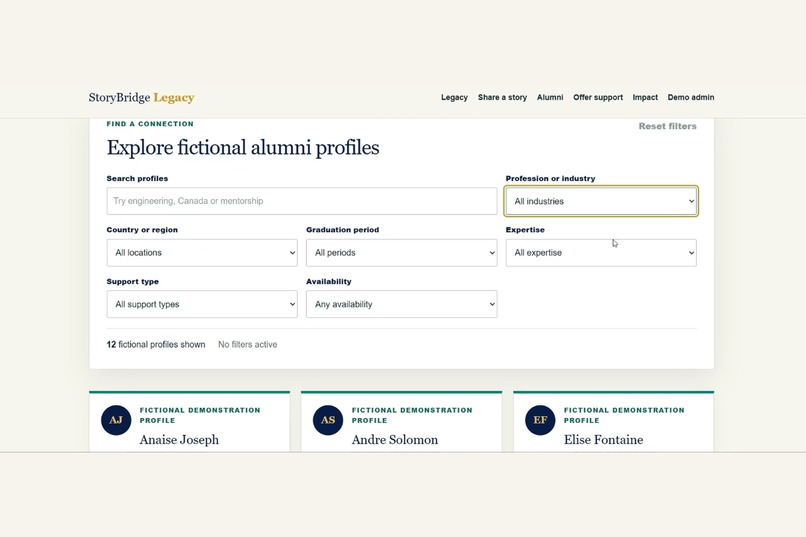The width and height of the screenshot is (806, 537).
Task: Expand the Any availability dropdown
Action: click(x=401, y=304)
